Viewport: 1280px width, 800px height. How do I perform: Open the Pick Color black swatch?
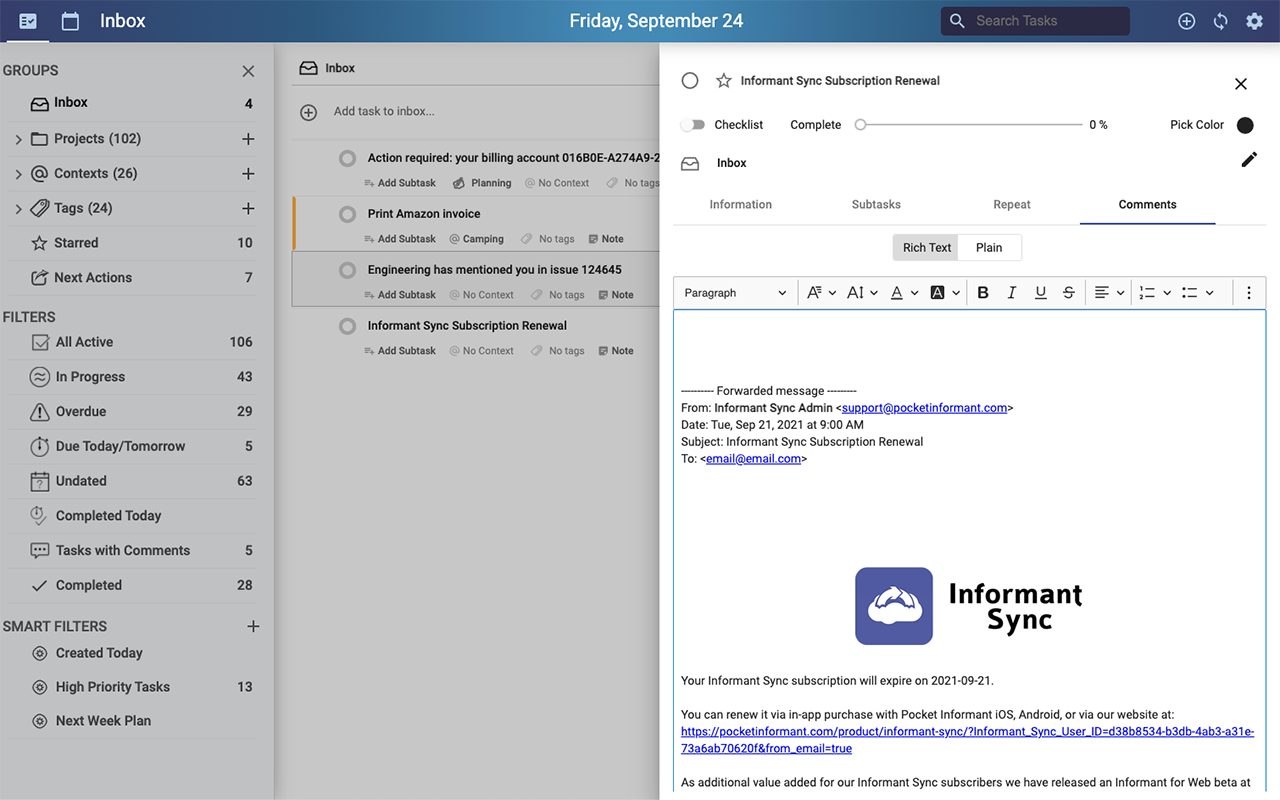point(1245,125)
